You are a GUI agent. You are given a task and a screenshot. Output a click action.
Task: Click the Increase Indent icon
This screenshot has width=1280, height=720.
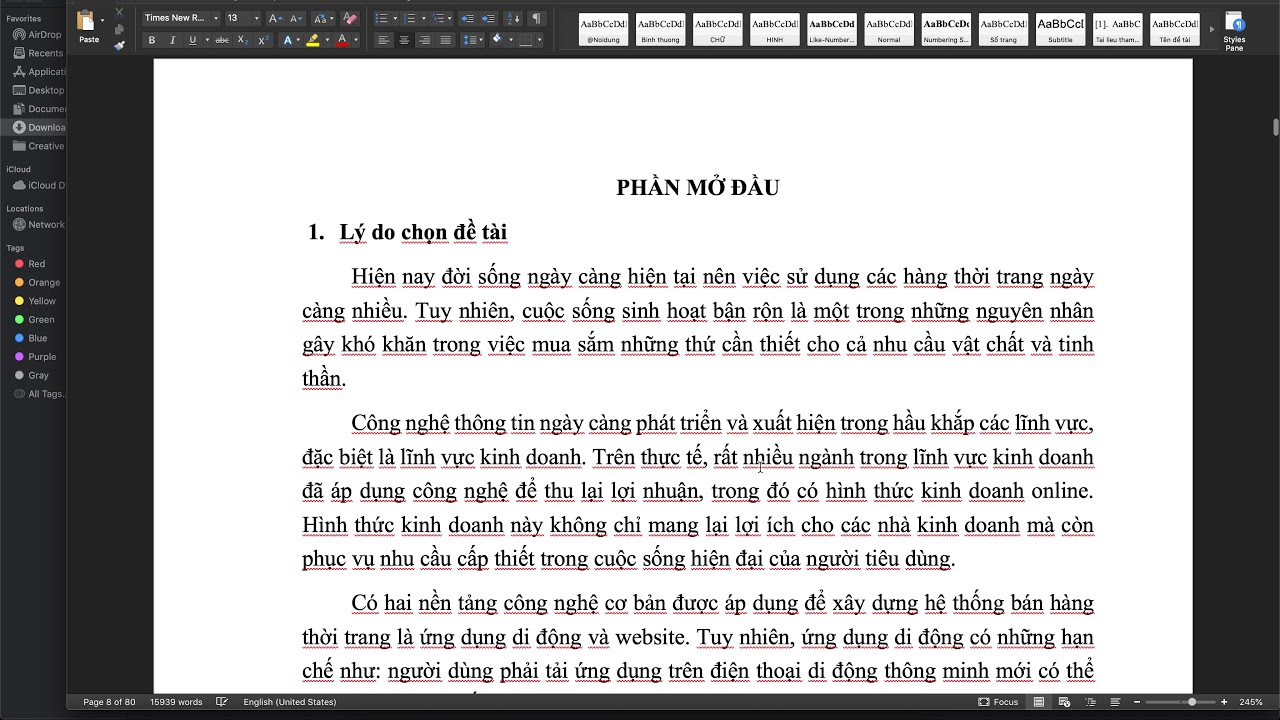[488, 18]
